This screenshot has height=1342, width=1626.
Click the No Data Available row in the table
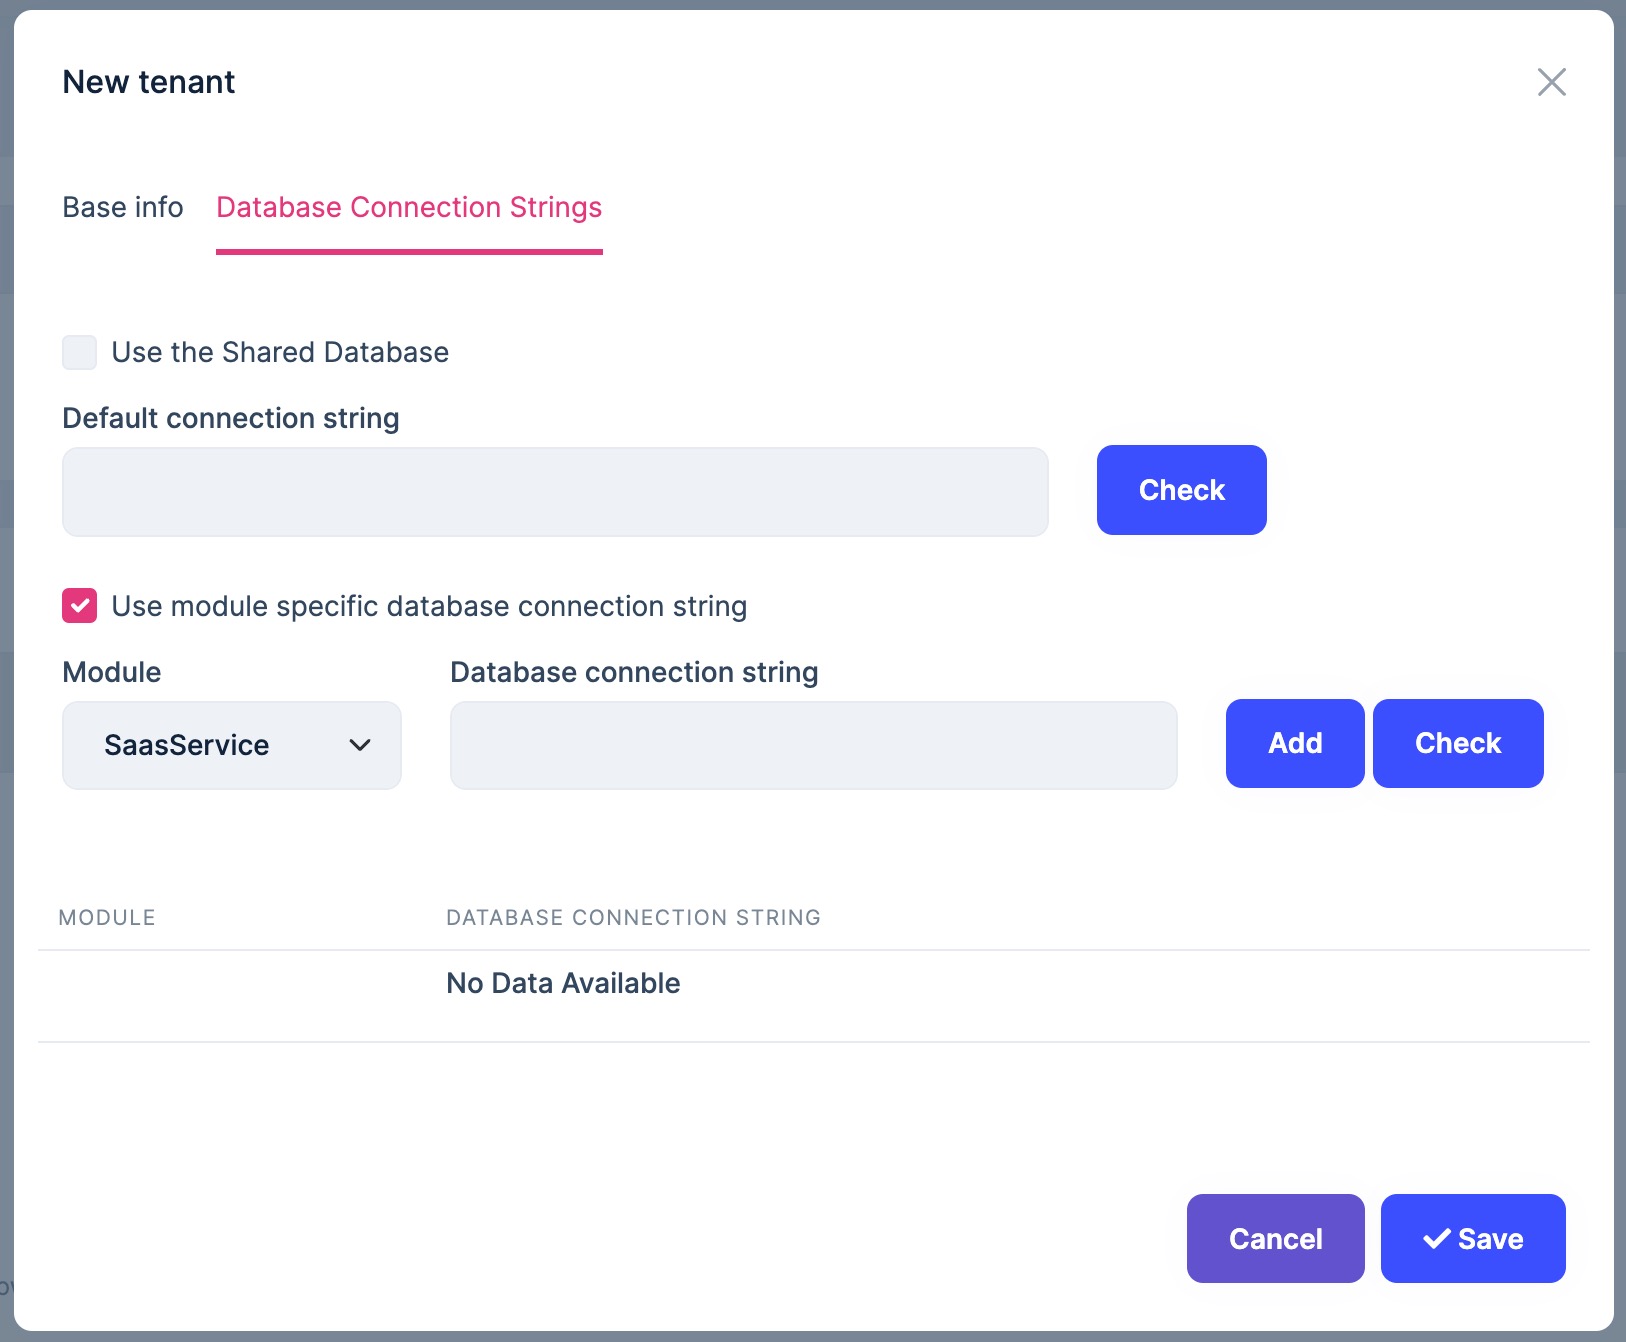563,983
